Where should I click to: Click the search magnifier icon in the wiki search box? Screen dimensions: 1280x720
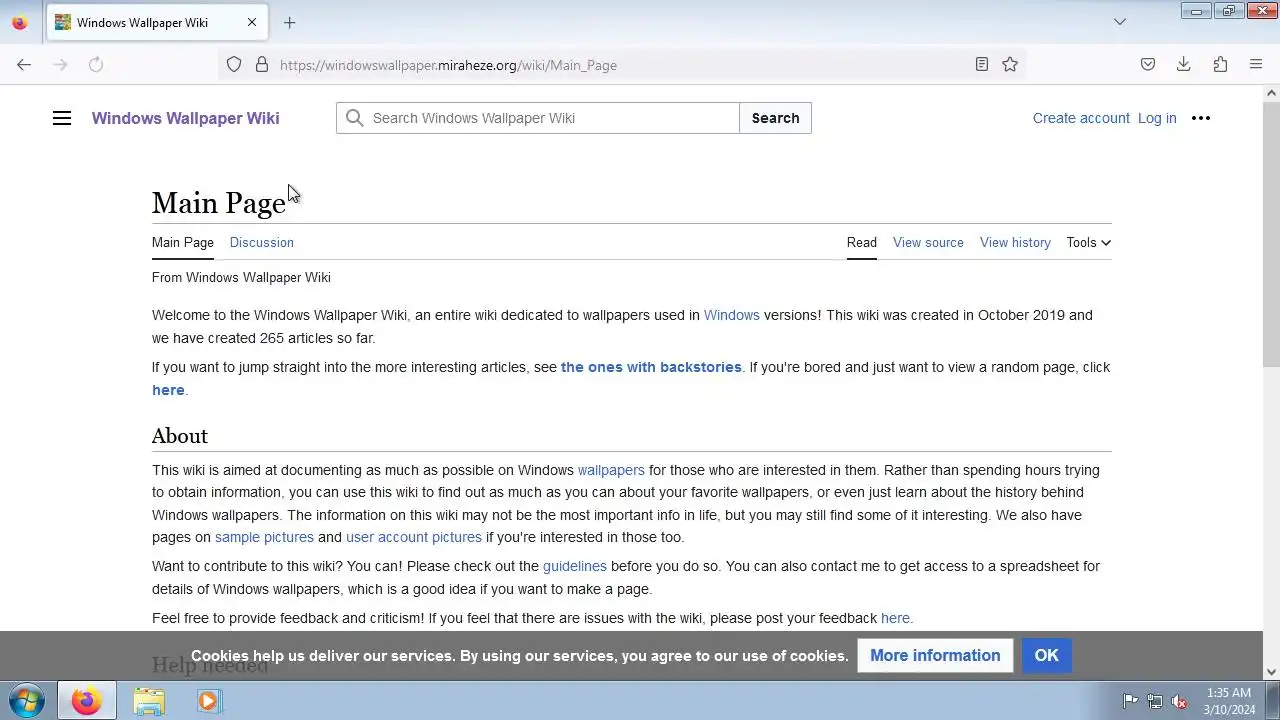(x=354, y=118)
